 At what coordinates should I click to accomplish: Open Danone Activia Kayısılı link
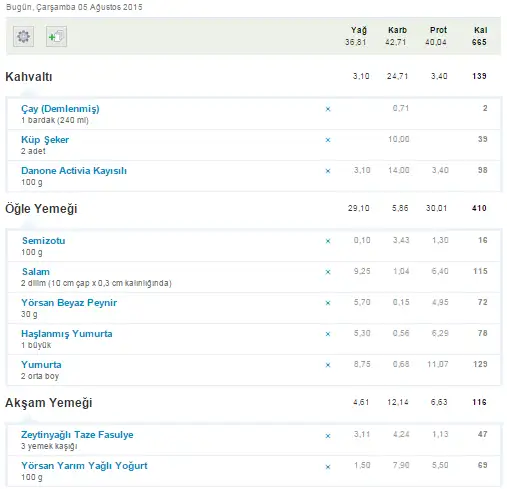coord(74,171)
